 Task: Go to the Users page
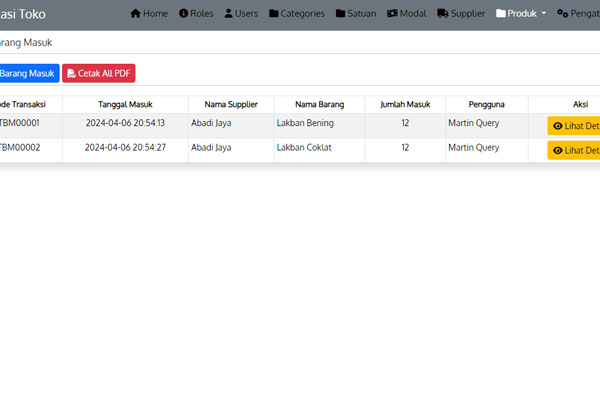pyautogui.click(x=241, y=13)
